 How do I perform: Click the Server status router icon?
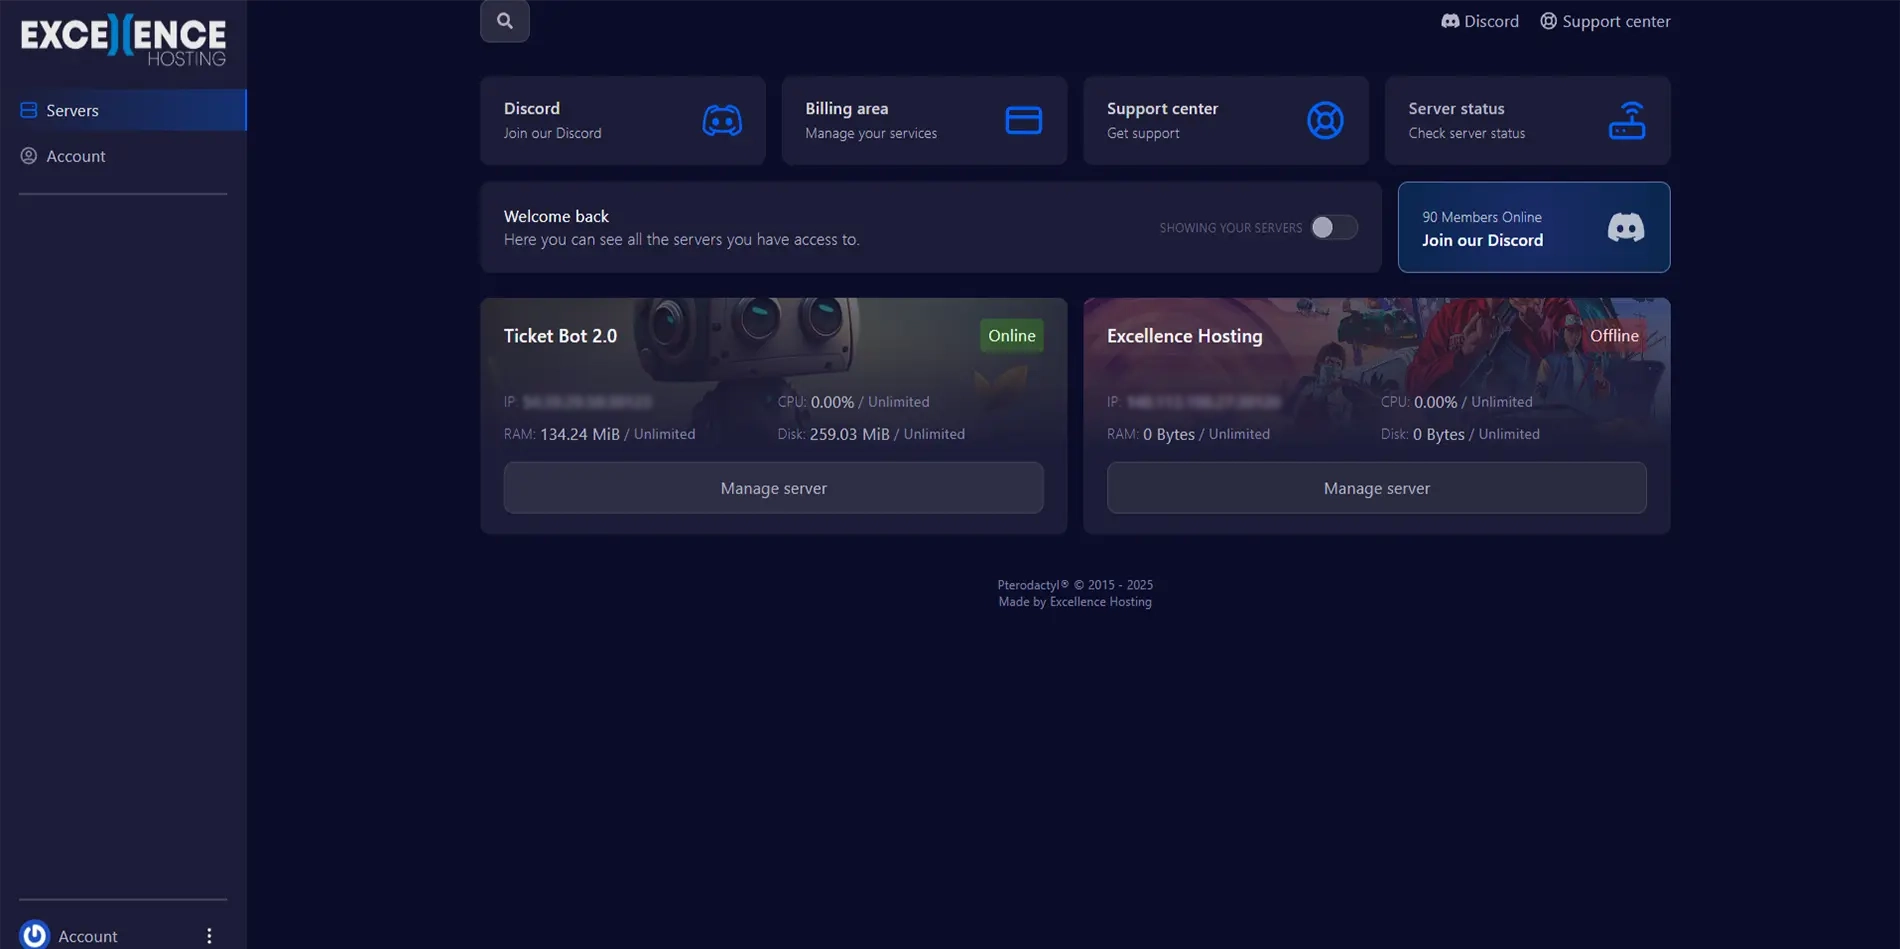1626,120
